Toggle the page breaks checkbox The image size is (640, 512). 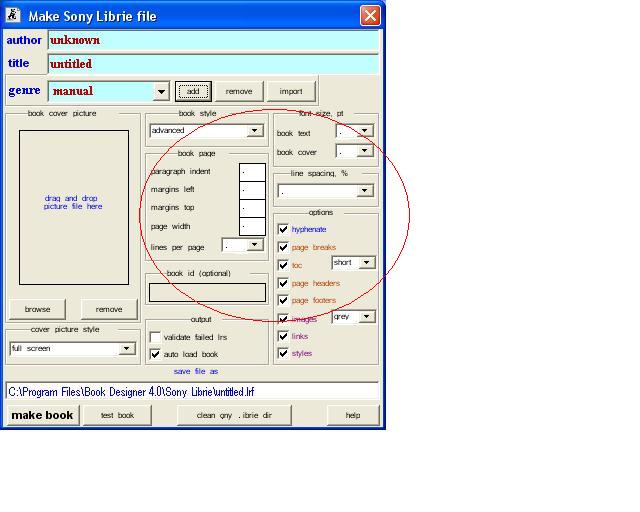click(x=283, y=247)
